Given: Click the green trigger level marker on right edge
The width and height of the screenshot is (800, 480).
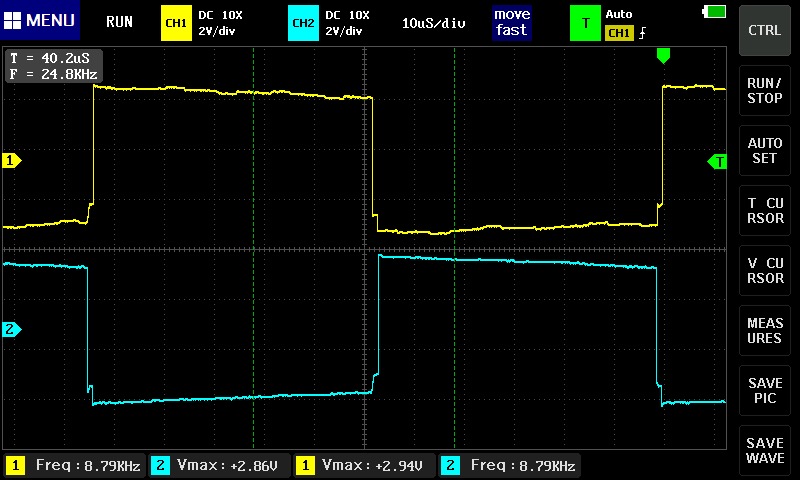Looking at the screenshot, I should click(x=717, y=161).
